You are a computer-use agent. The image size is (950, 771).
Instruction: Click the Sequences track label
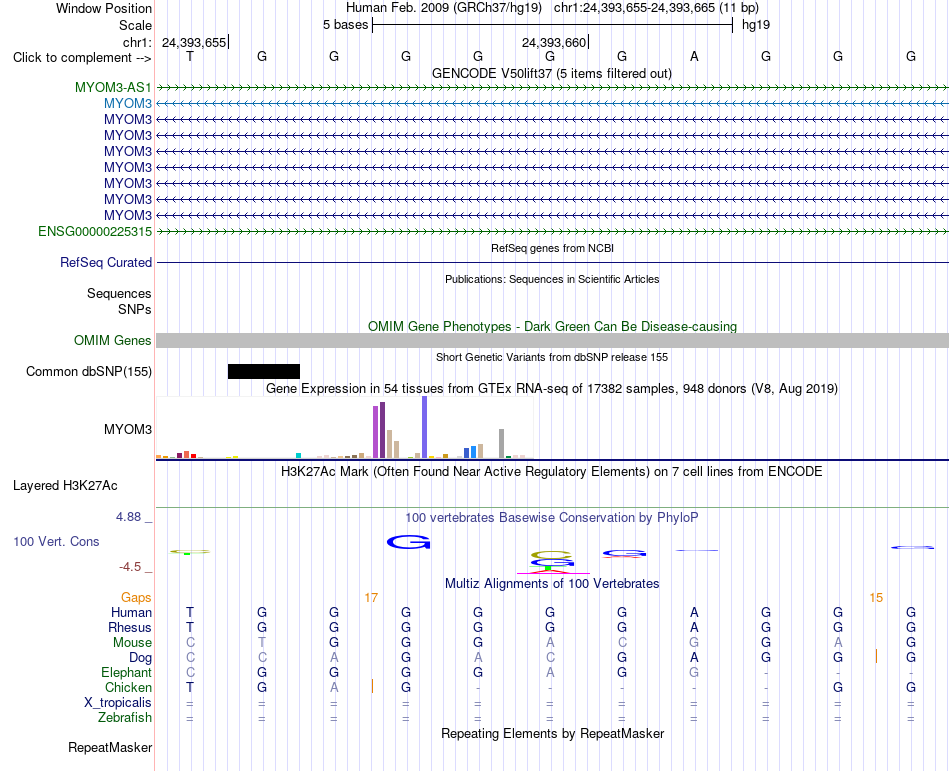[x=119, y=293]
